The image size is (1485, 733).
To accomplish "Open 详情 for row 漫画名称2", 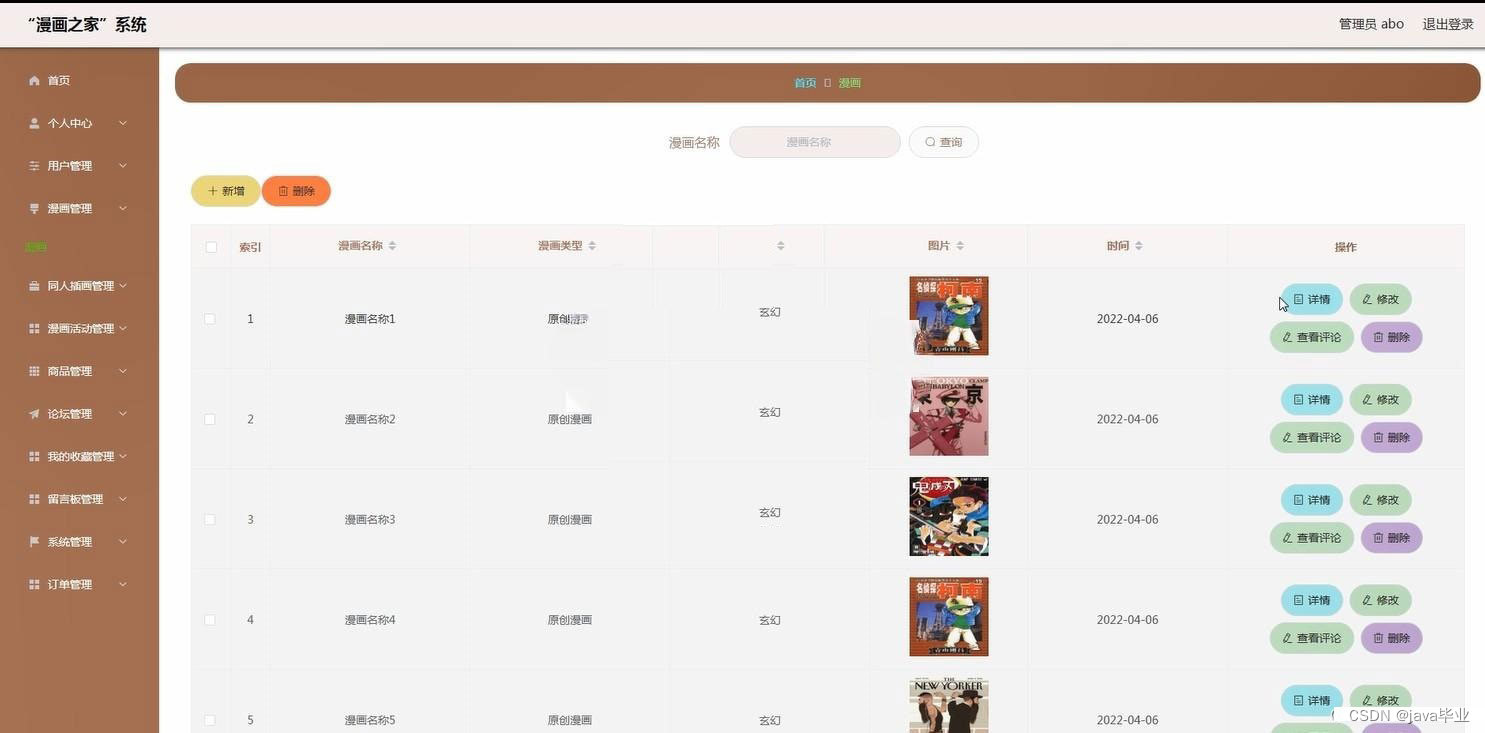I will click(x=1312, y=399).
